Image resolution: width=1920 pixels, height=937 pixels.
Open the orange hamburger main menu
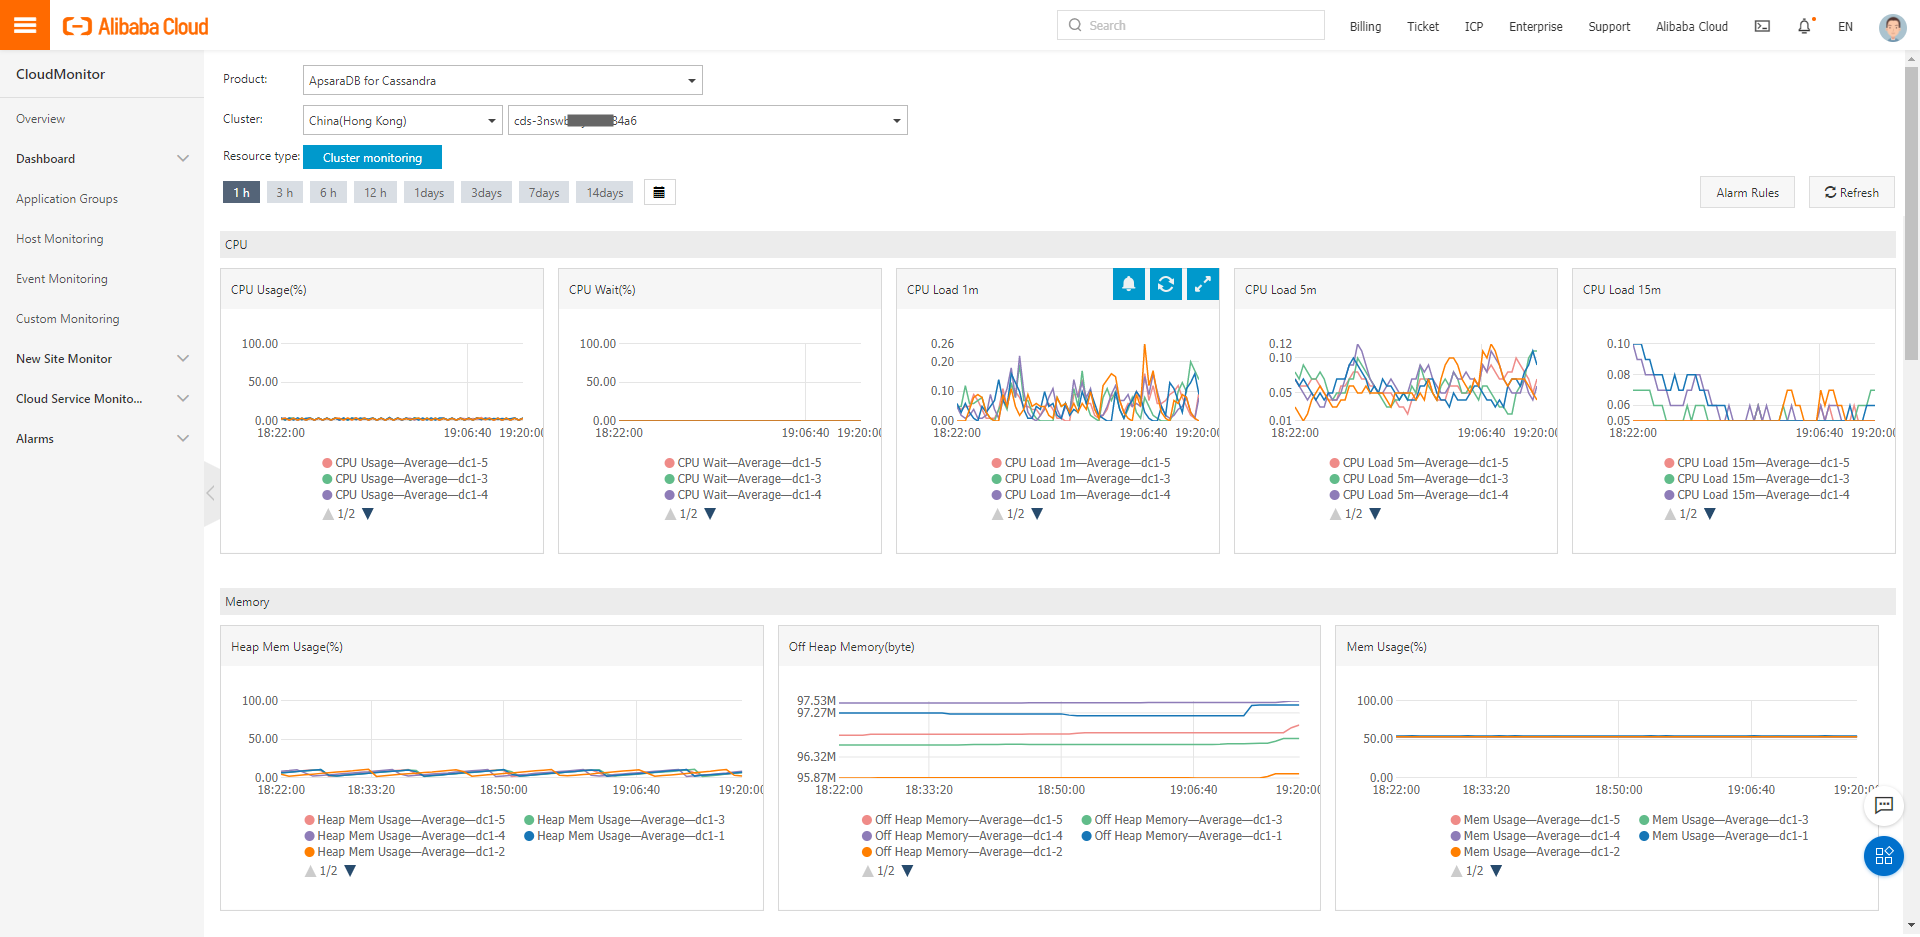(25, 25)
